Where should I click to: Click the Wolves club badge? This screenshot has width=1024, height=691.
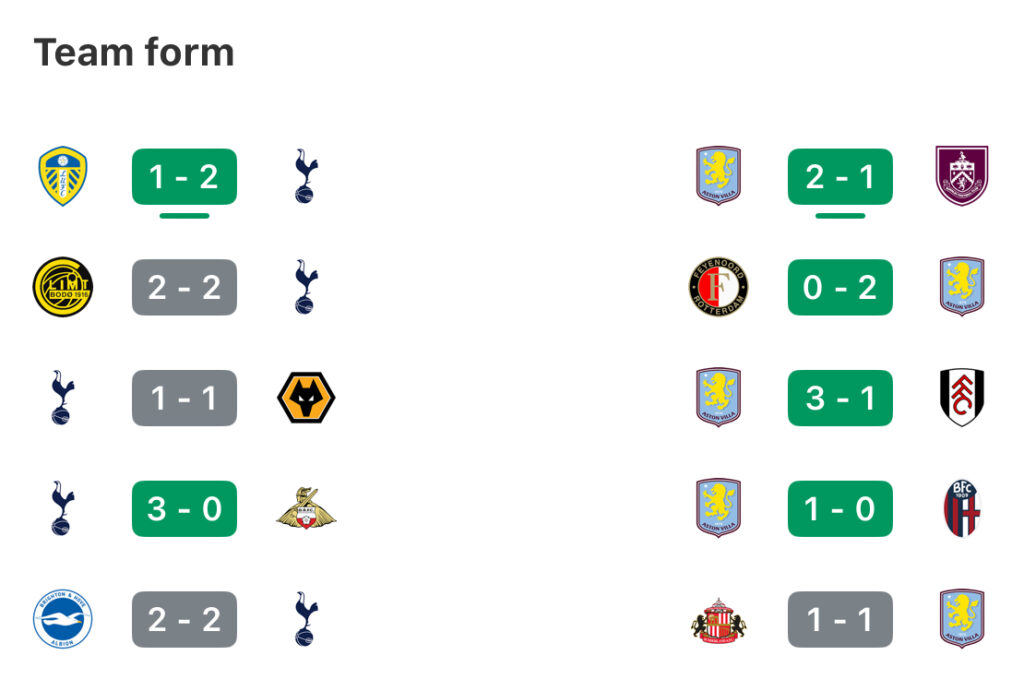pos(306,398)
